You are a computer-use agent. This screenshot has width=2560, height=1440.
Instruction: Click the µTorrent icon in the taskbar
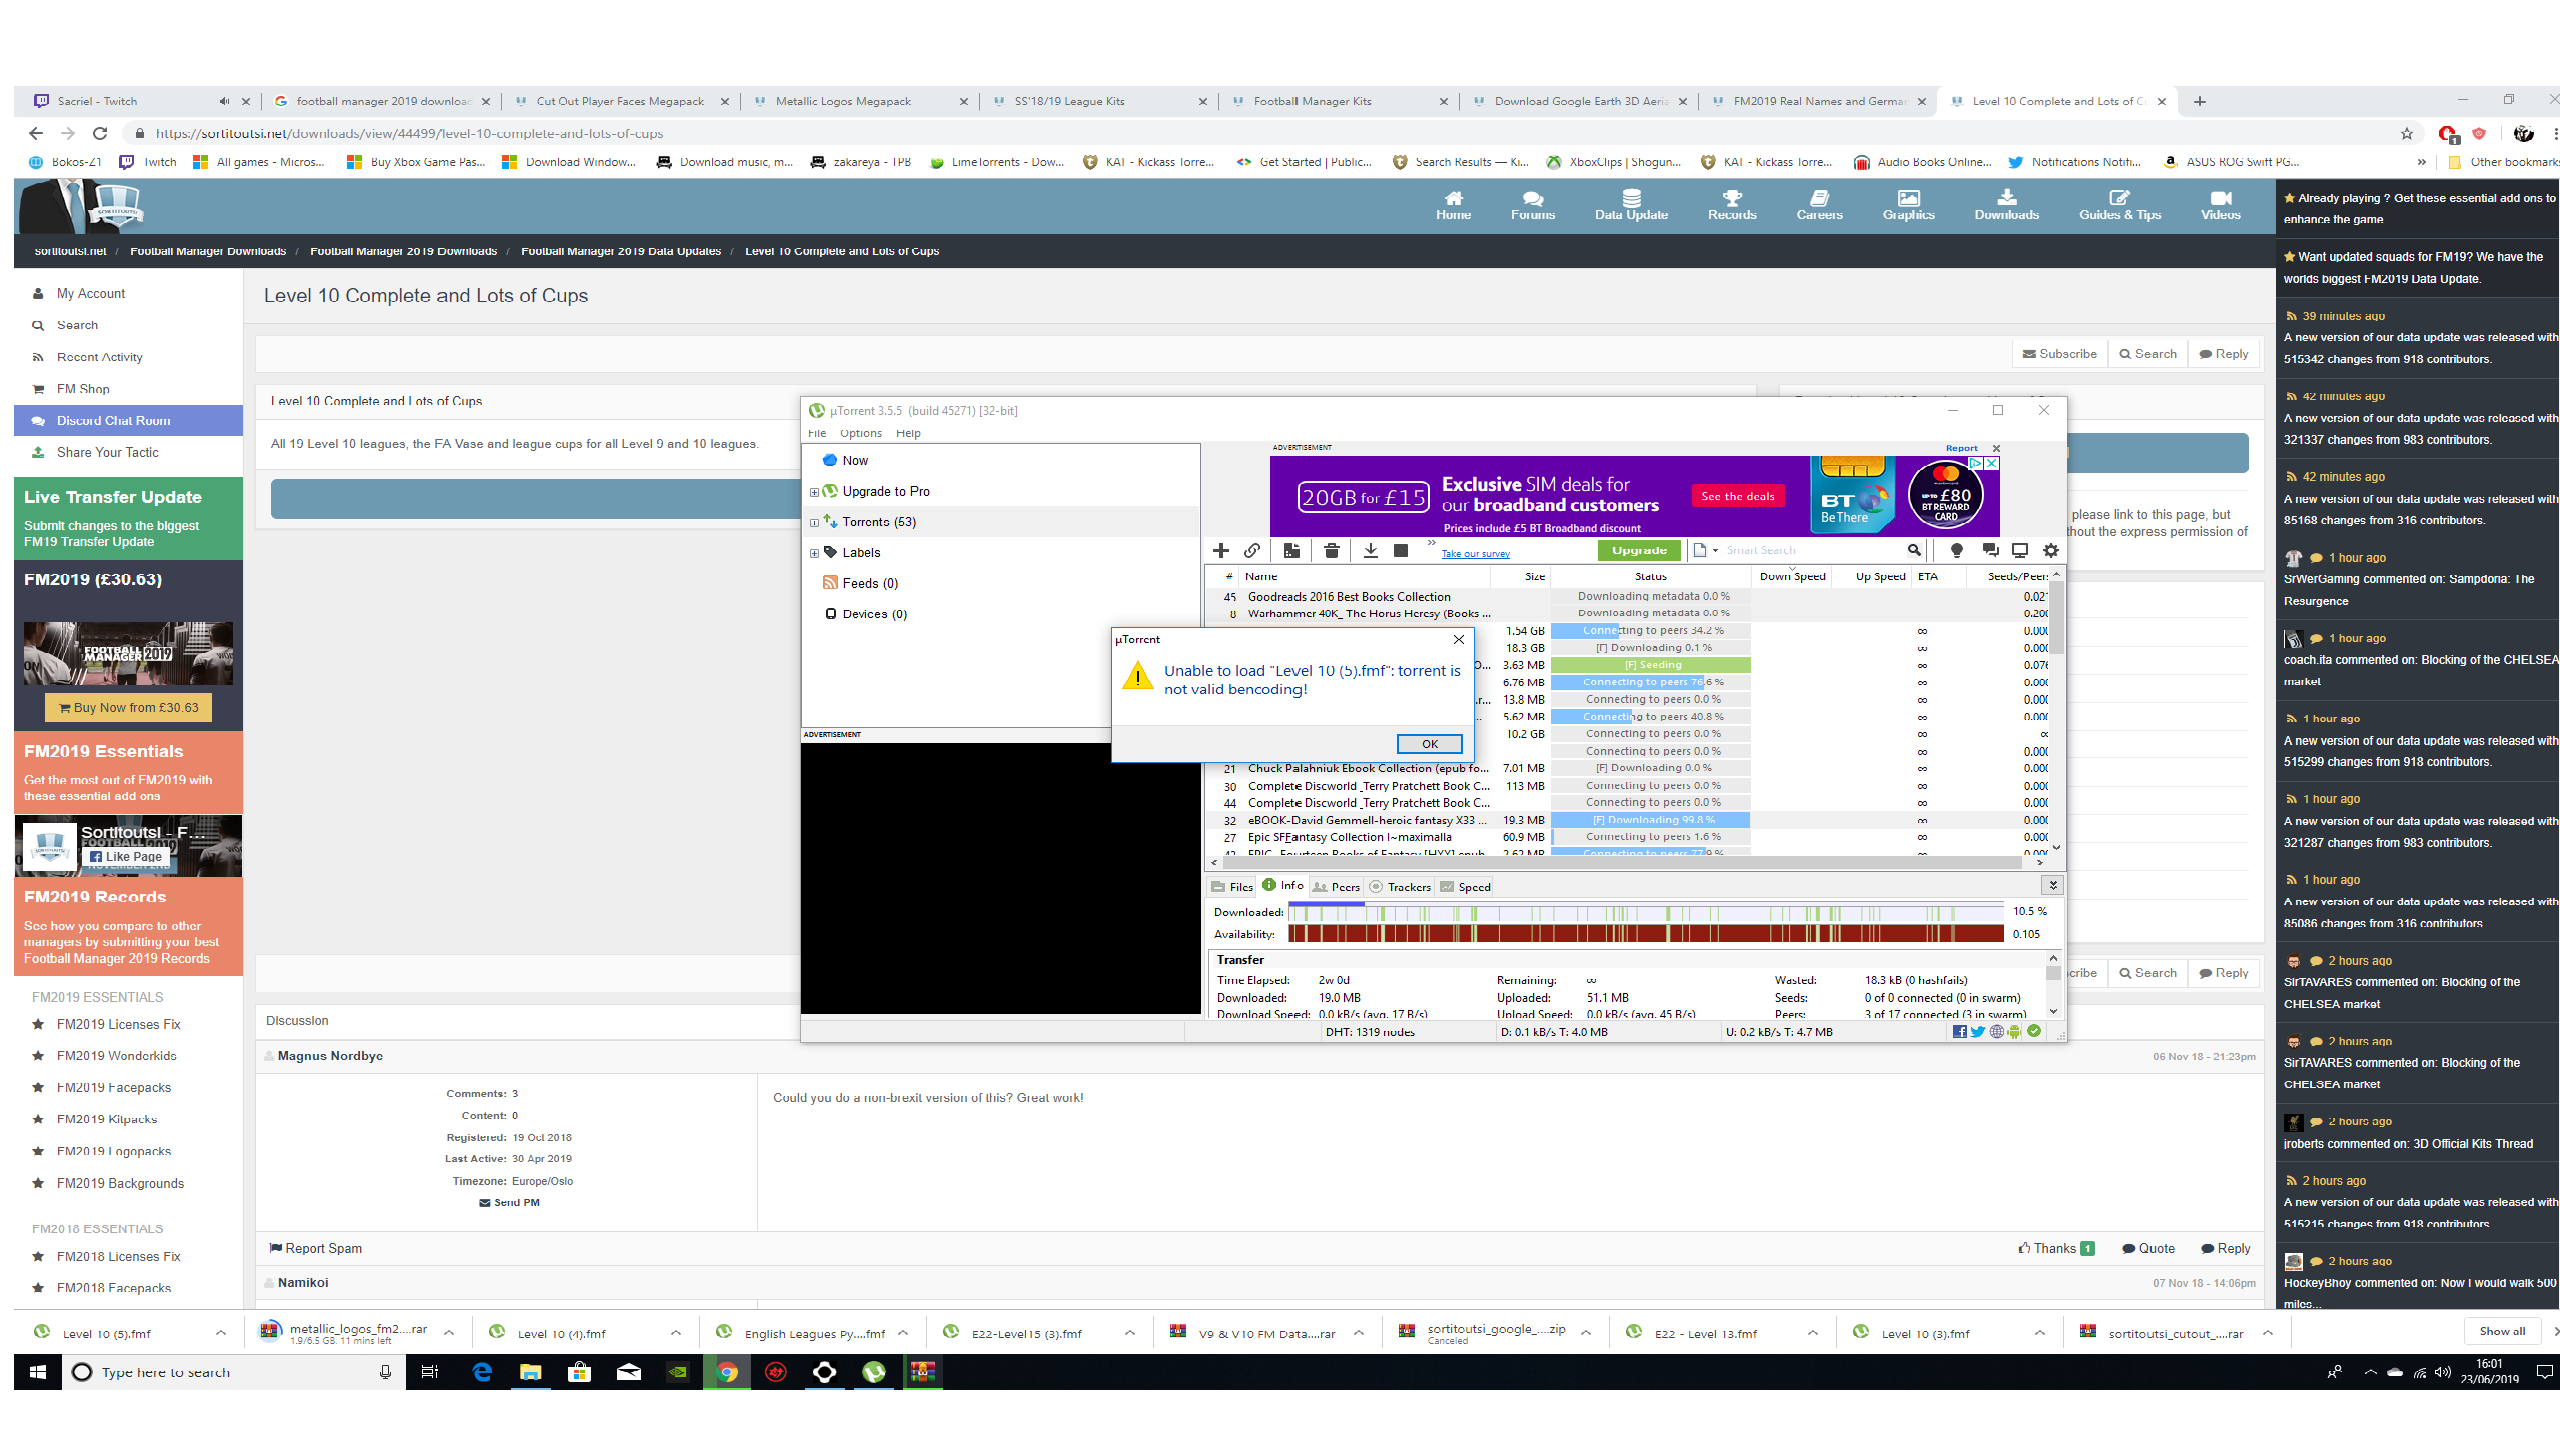[874, 1372]
